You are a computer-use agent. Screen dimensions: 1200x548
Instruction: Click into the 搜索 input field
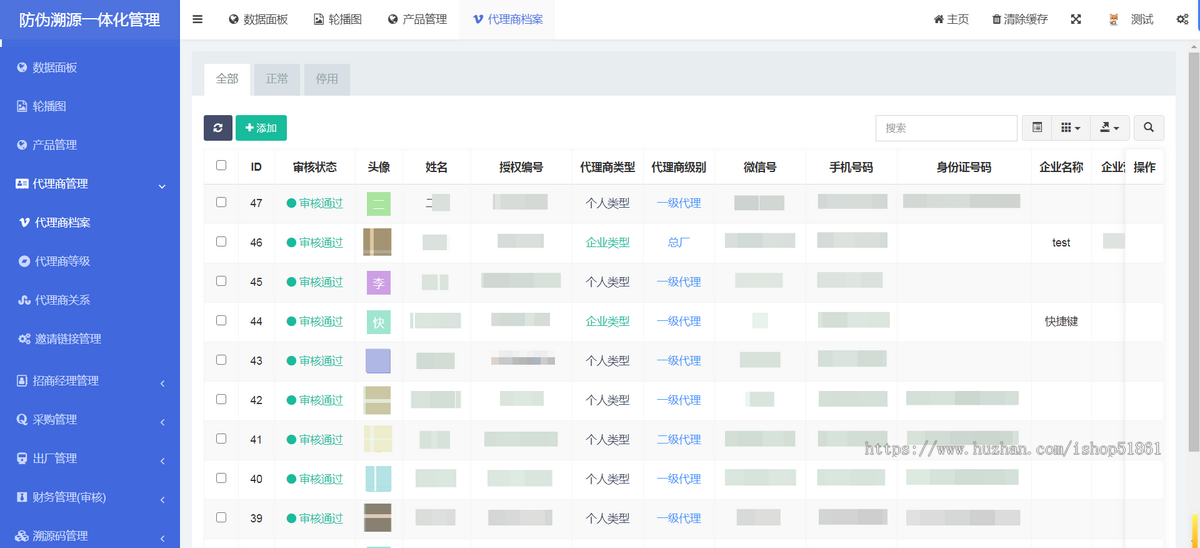tap(947, 128)
